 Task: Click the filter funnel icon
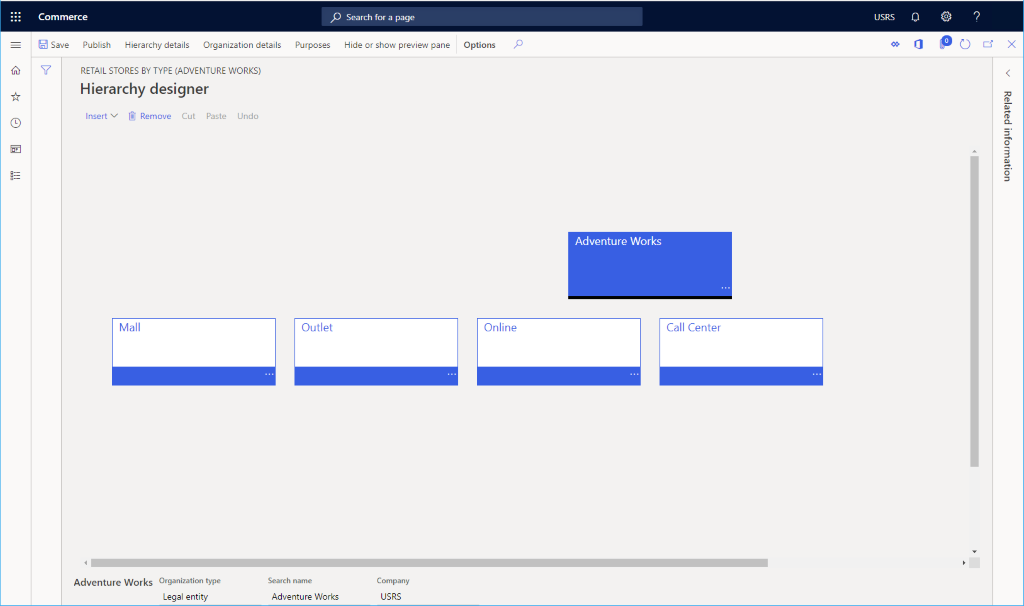(x=46, y=70)
